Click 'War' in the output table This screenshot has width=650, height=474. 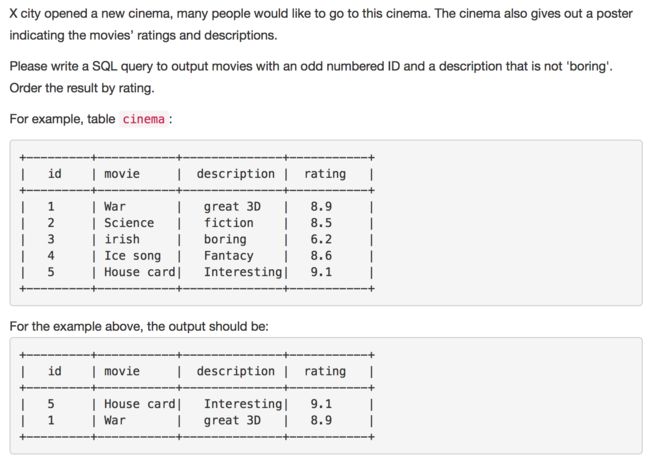coord(114,421)
